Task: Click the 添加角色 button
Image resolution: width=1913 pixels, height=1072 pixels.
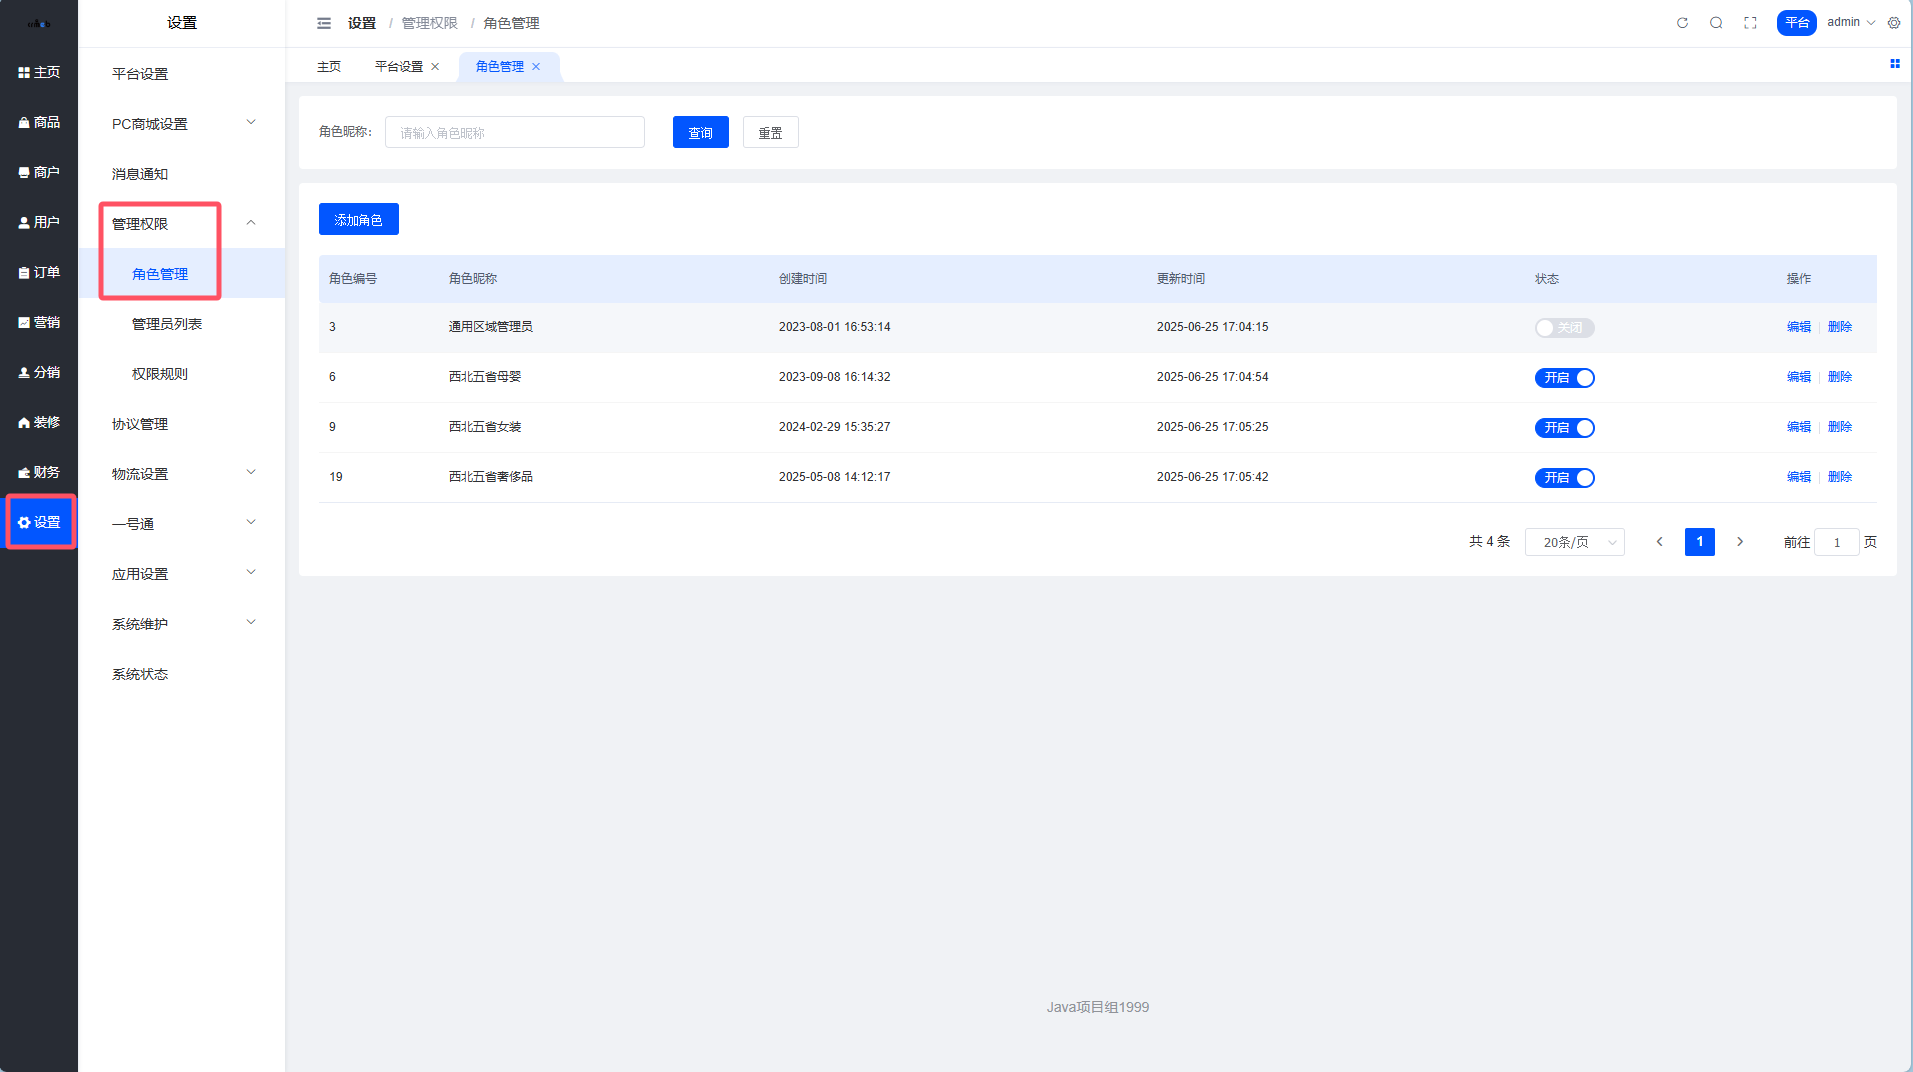Action: pyautogui.click(x=358, y=220)
